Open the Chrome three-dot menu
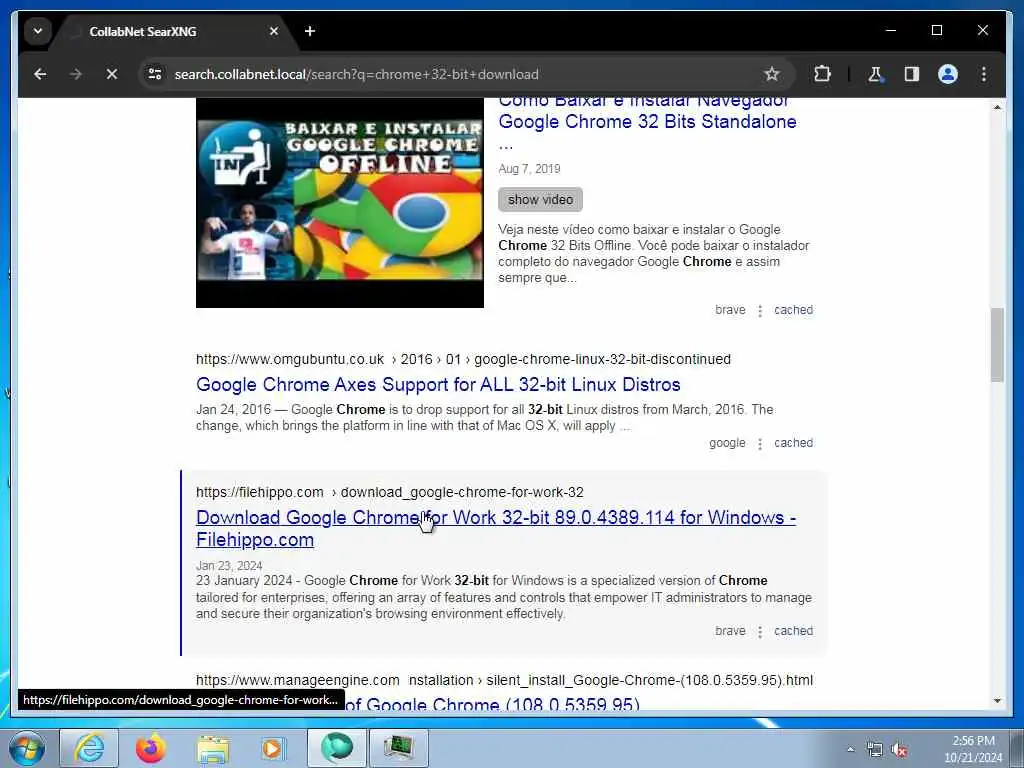This screenshot has width=1024, height=768. coord(984,74)
